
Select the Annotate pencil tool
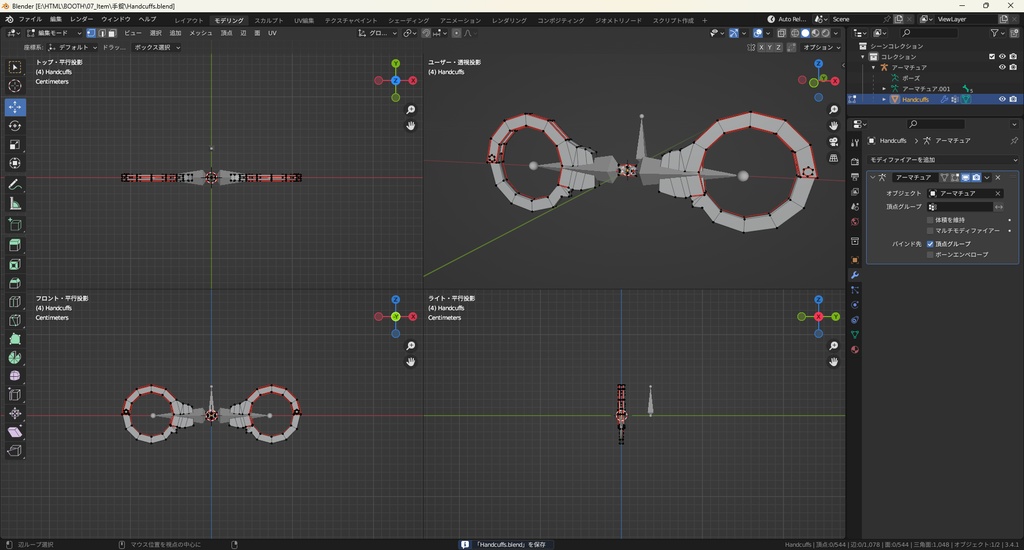pyautogui.click(x=15, y=184)
